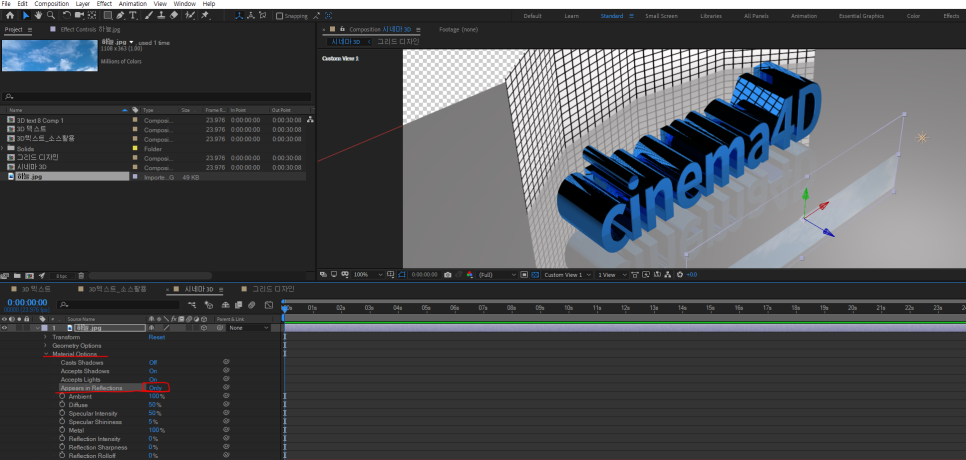The width and height of the screenshot is (966, 460).
Task: Click the Delete trash icon in Project panel
Action: tap(81, 275)
